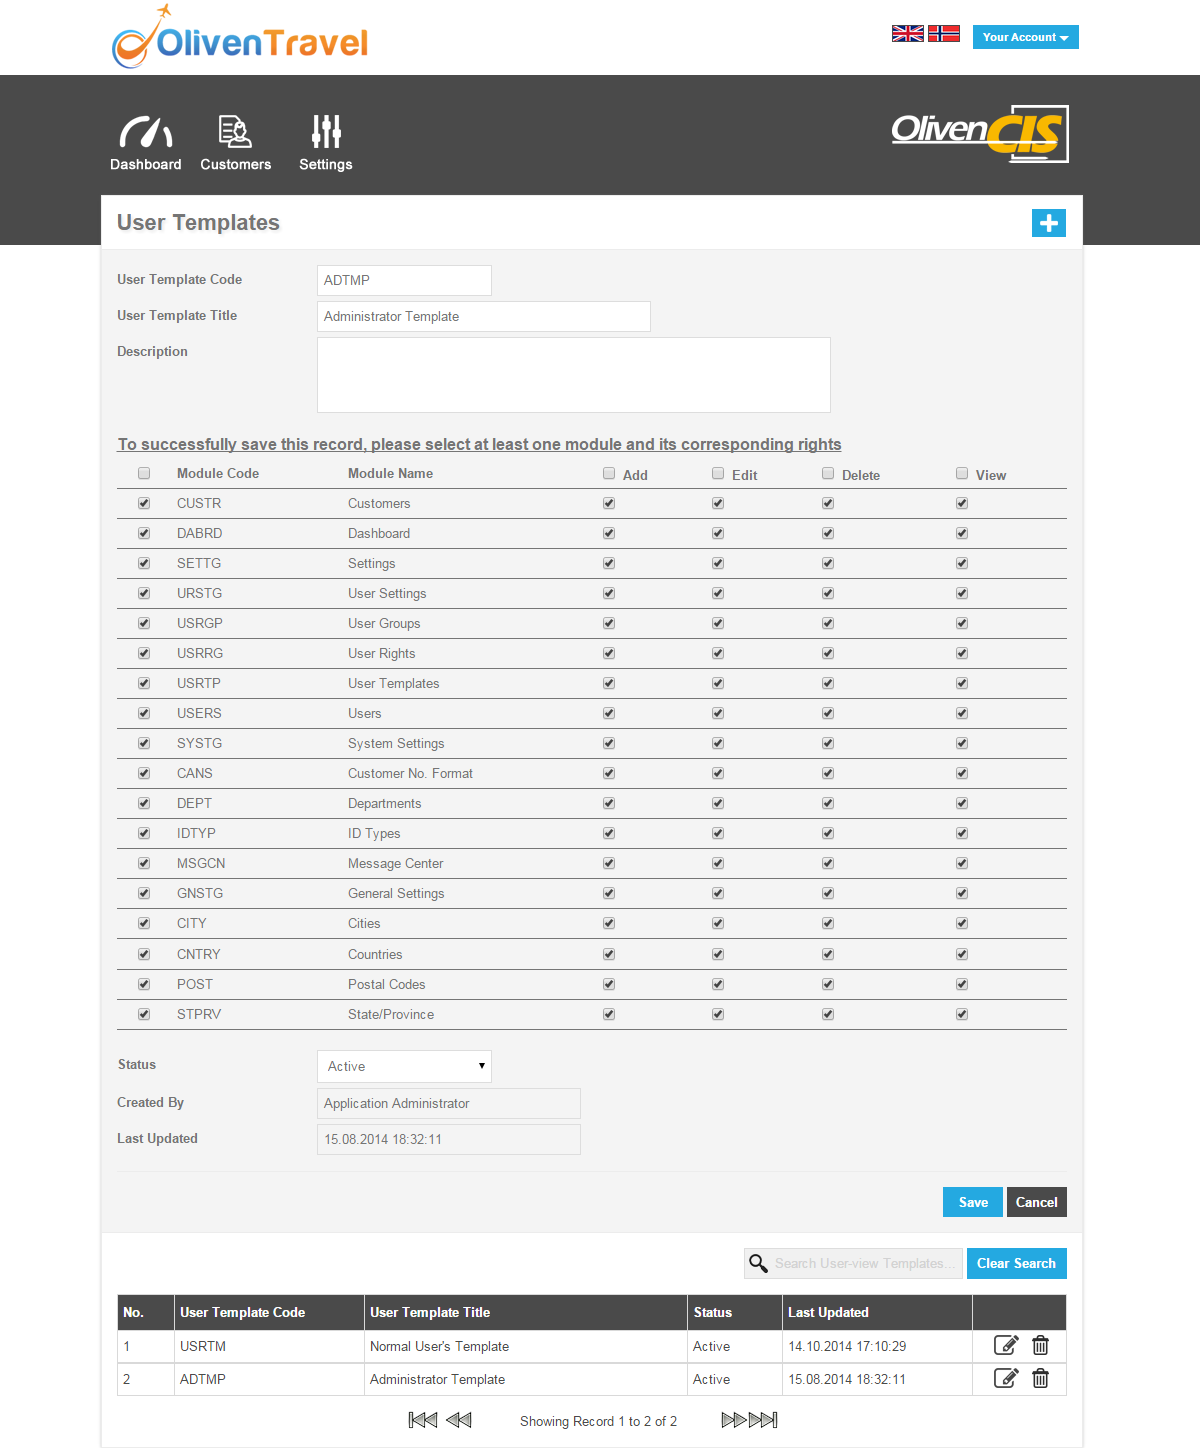Switch language with the Norwegian flag
The width and height of the screenshot is (1200, 1448).
point(944,33)
